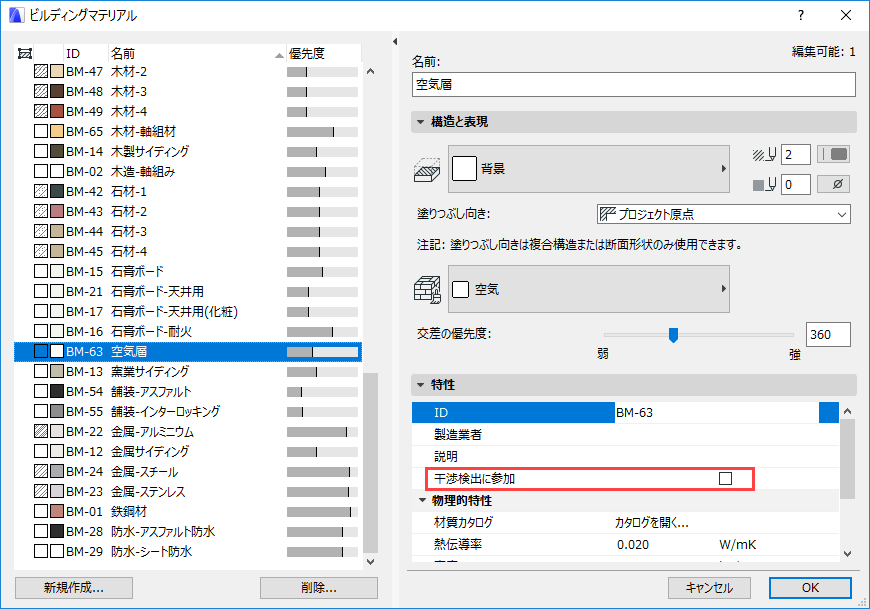Click the fill pattern column header icon
The width and height of the screenshot is (870, 609).
click(x=22, y=53)
